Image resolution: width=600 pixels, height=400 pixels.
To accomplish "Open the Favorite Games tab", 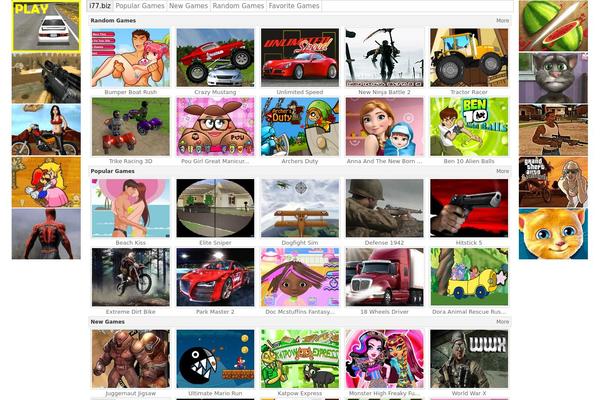I will (294, 6).
